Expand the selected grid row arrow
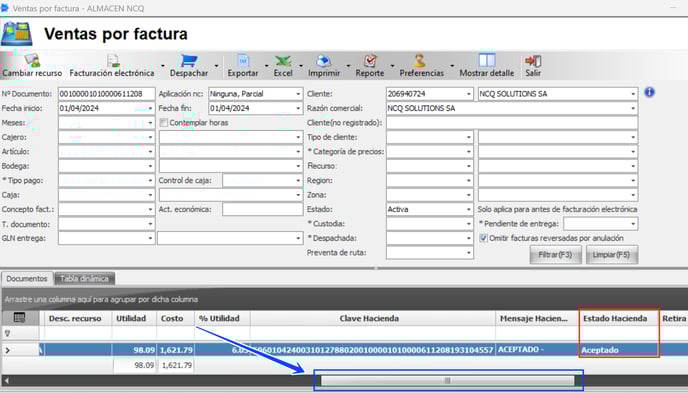Viewport: 688px width, 393px height. tap(7, 350)
